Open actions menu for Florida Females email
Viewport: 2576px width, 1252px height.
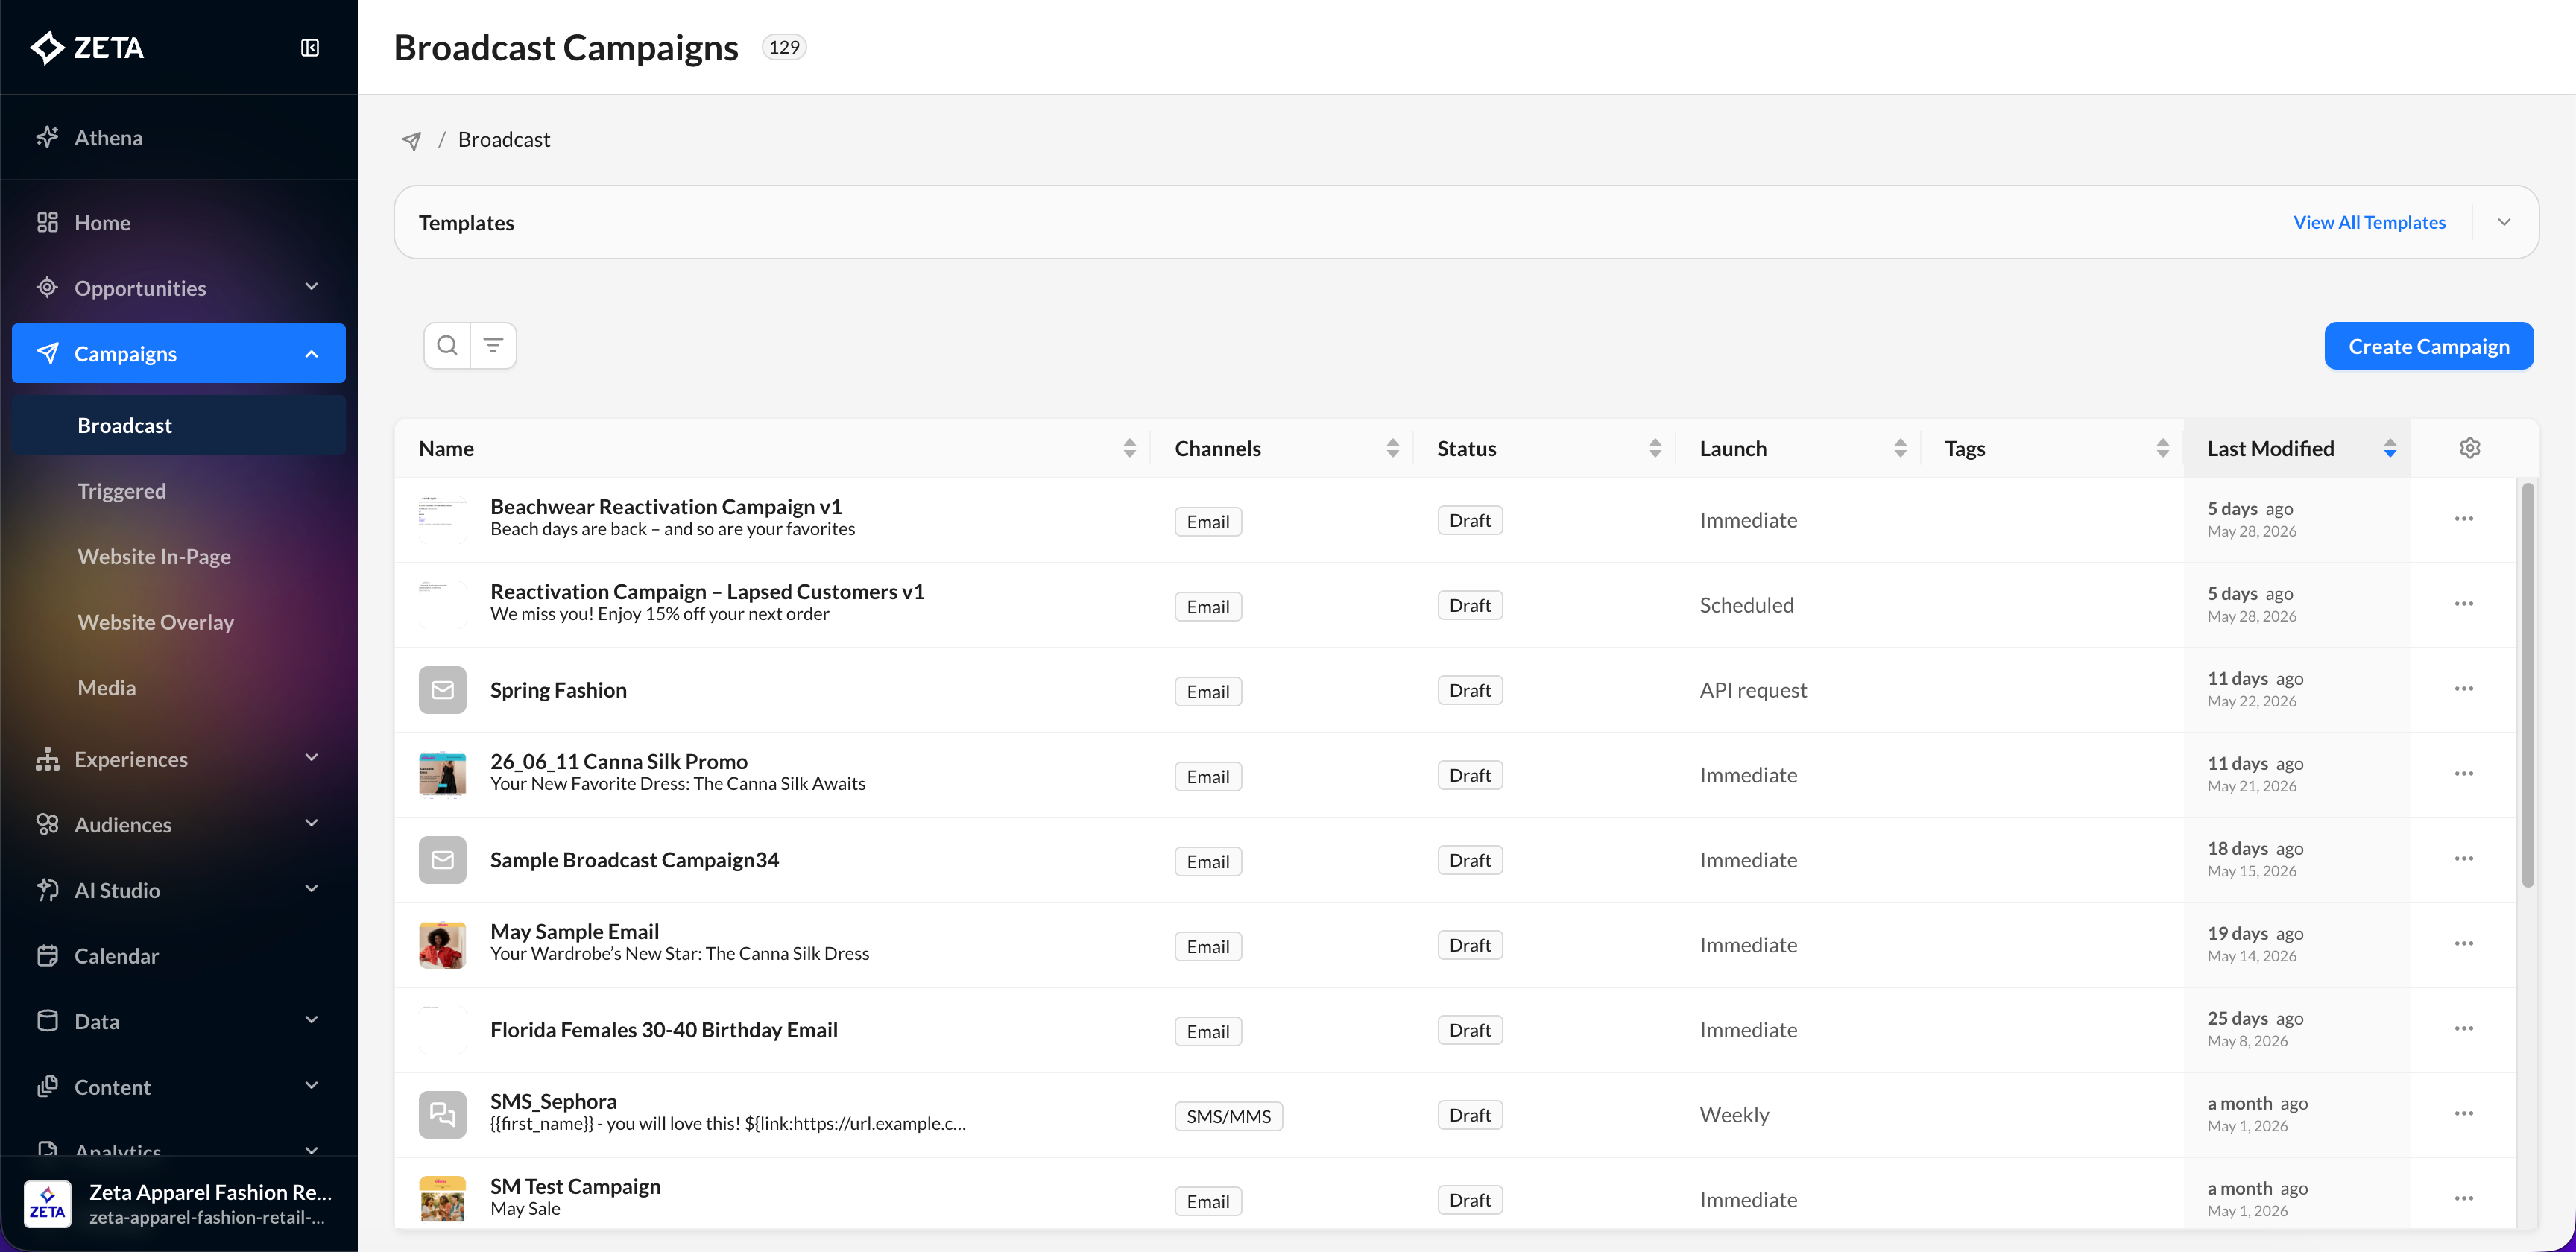(2463, 1029)
